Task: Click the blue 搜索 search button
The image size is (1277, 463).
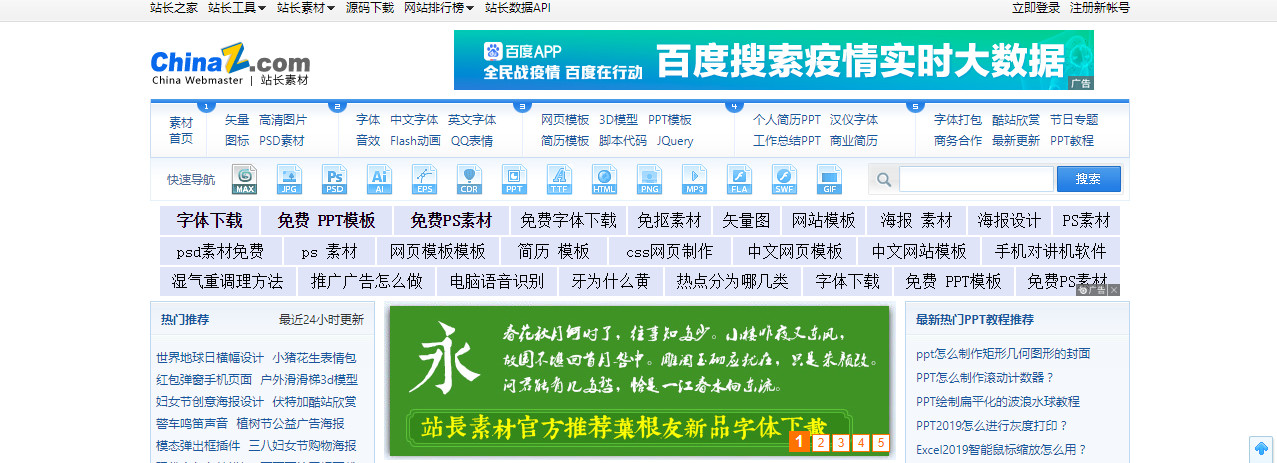Action: pyautogui.click(x=1089, y=179)
